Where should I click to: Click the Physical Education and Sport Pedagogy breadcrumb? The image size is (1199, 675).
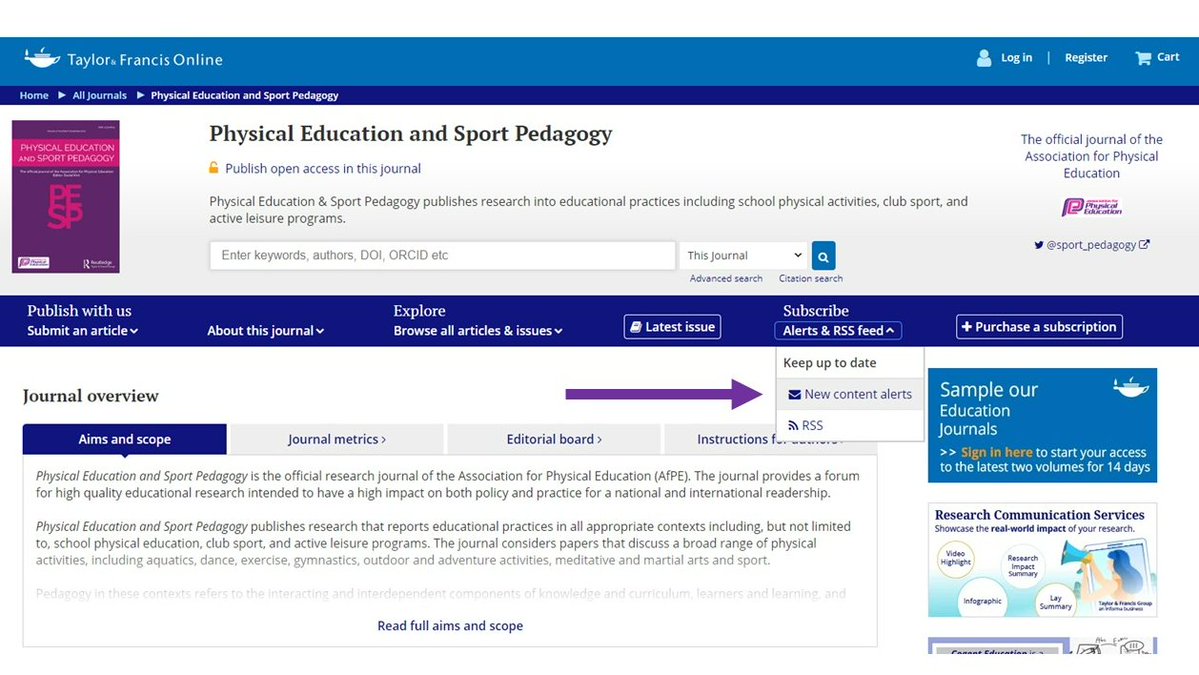click(x=245, y=96)
